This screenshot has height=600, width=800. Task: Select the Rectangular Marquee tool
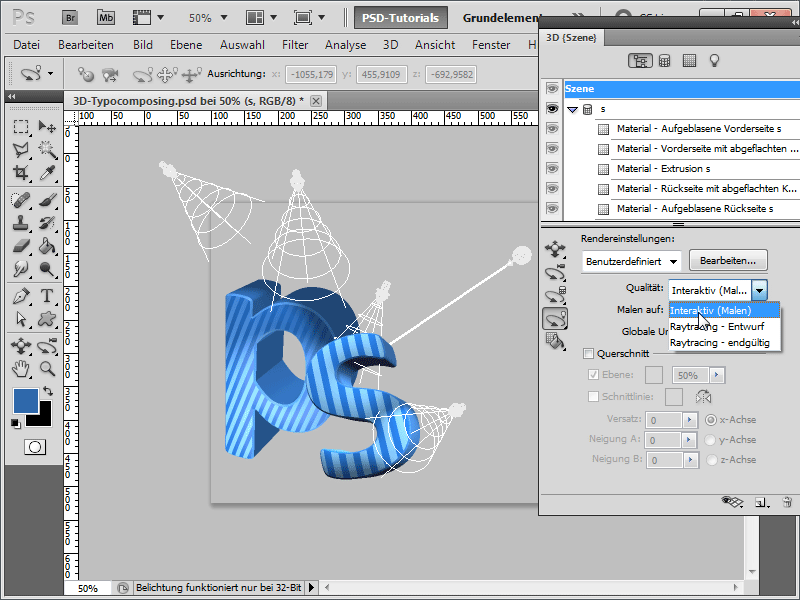point(20,126)
